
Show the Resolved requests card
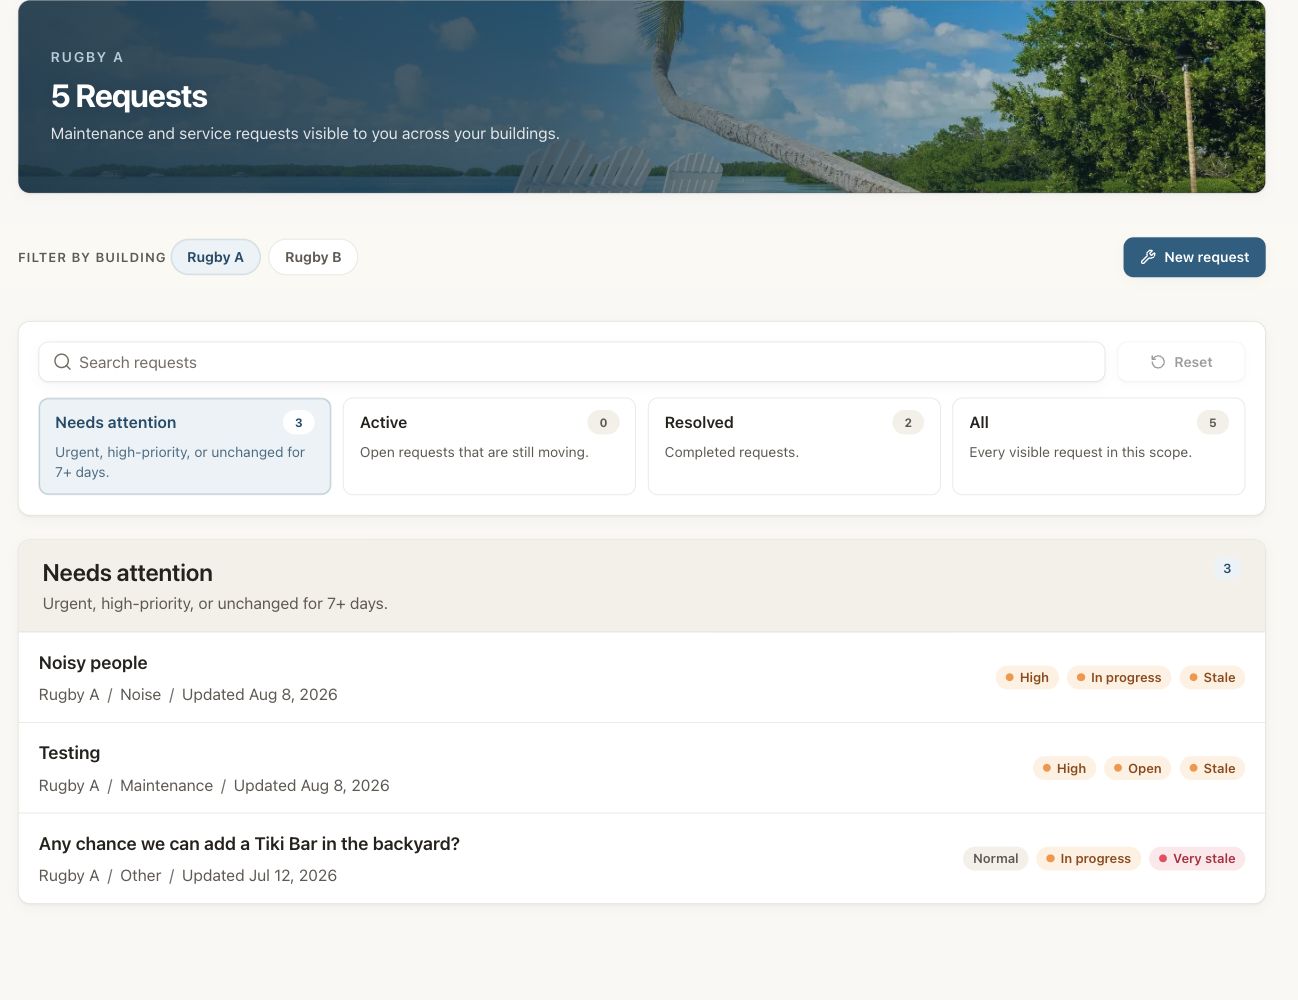coord(794,446)
